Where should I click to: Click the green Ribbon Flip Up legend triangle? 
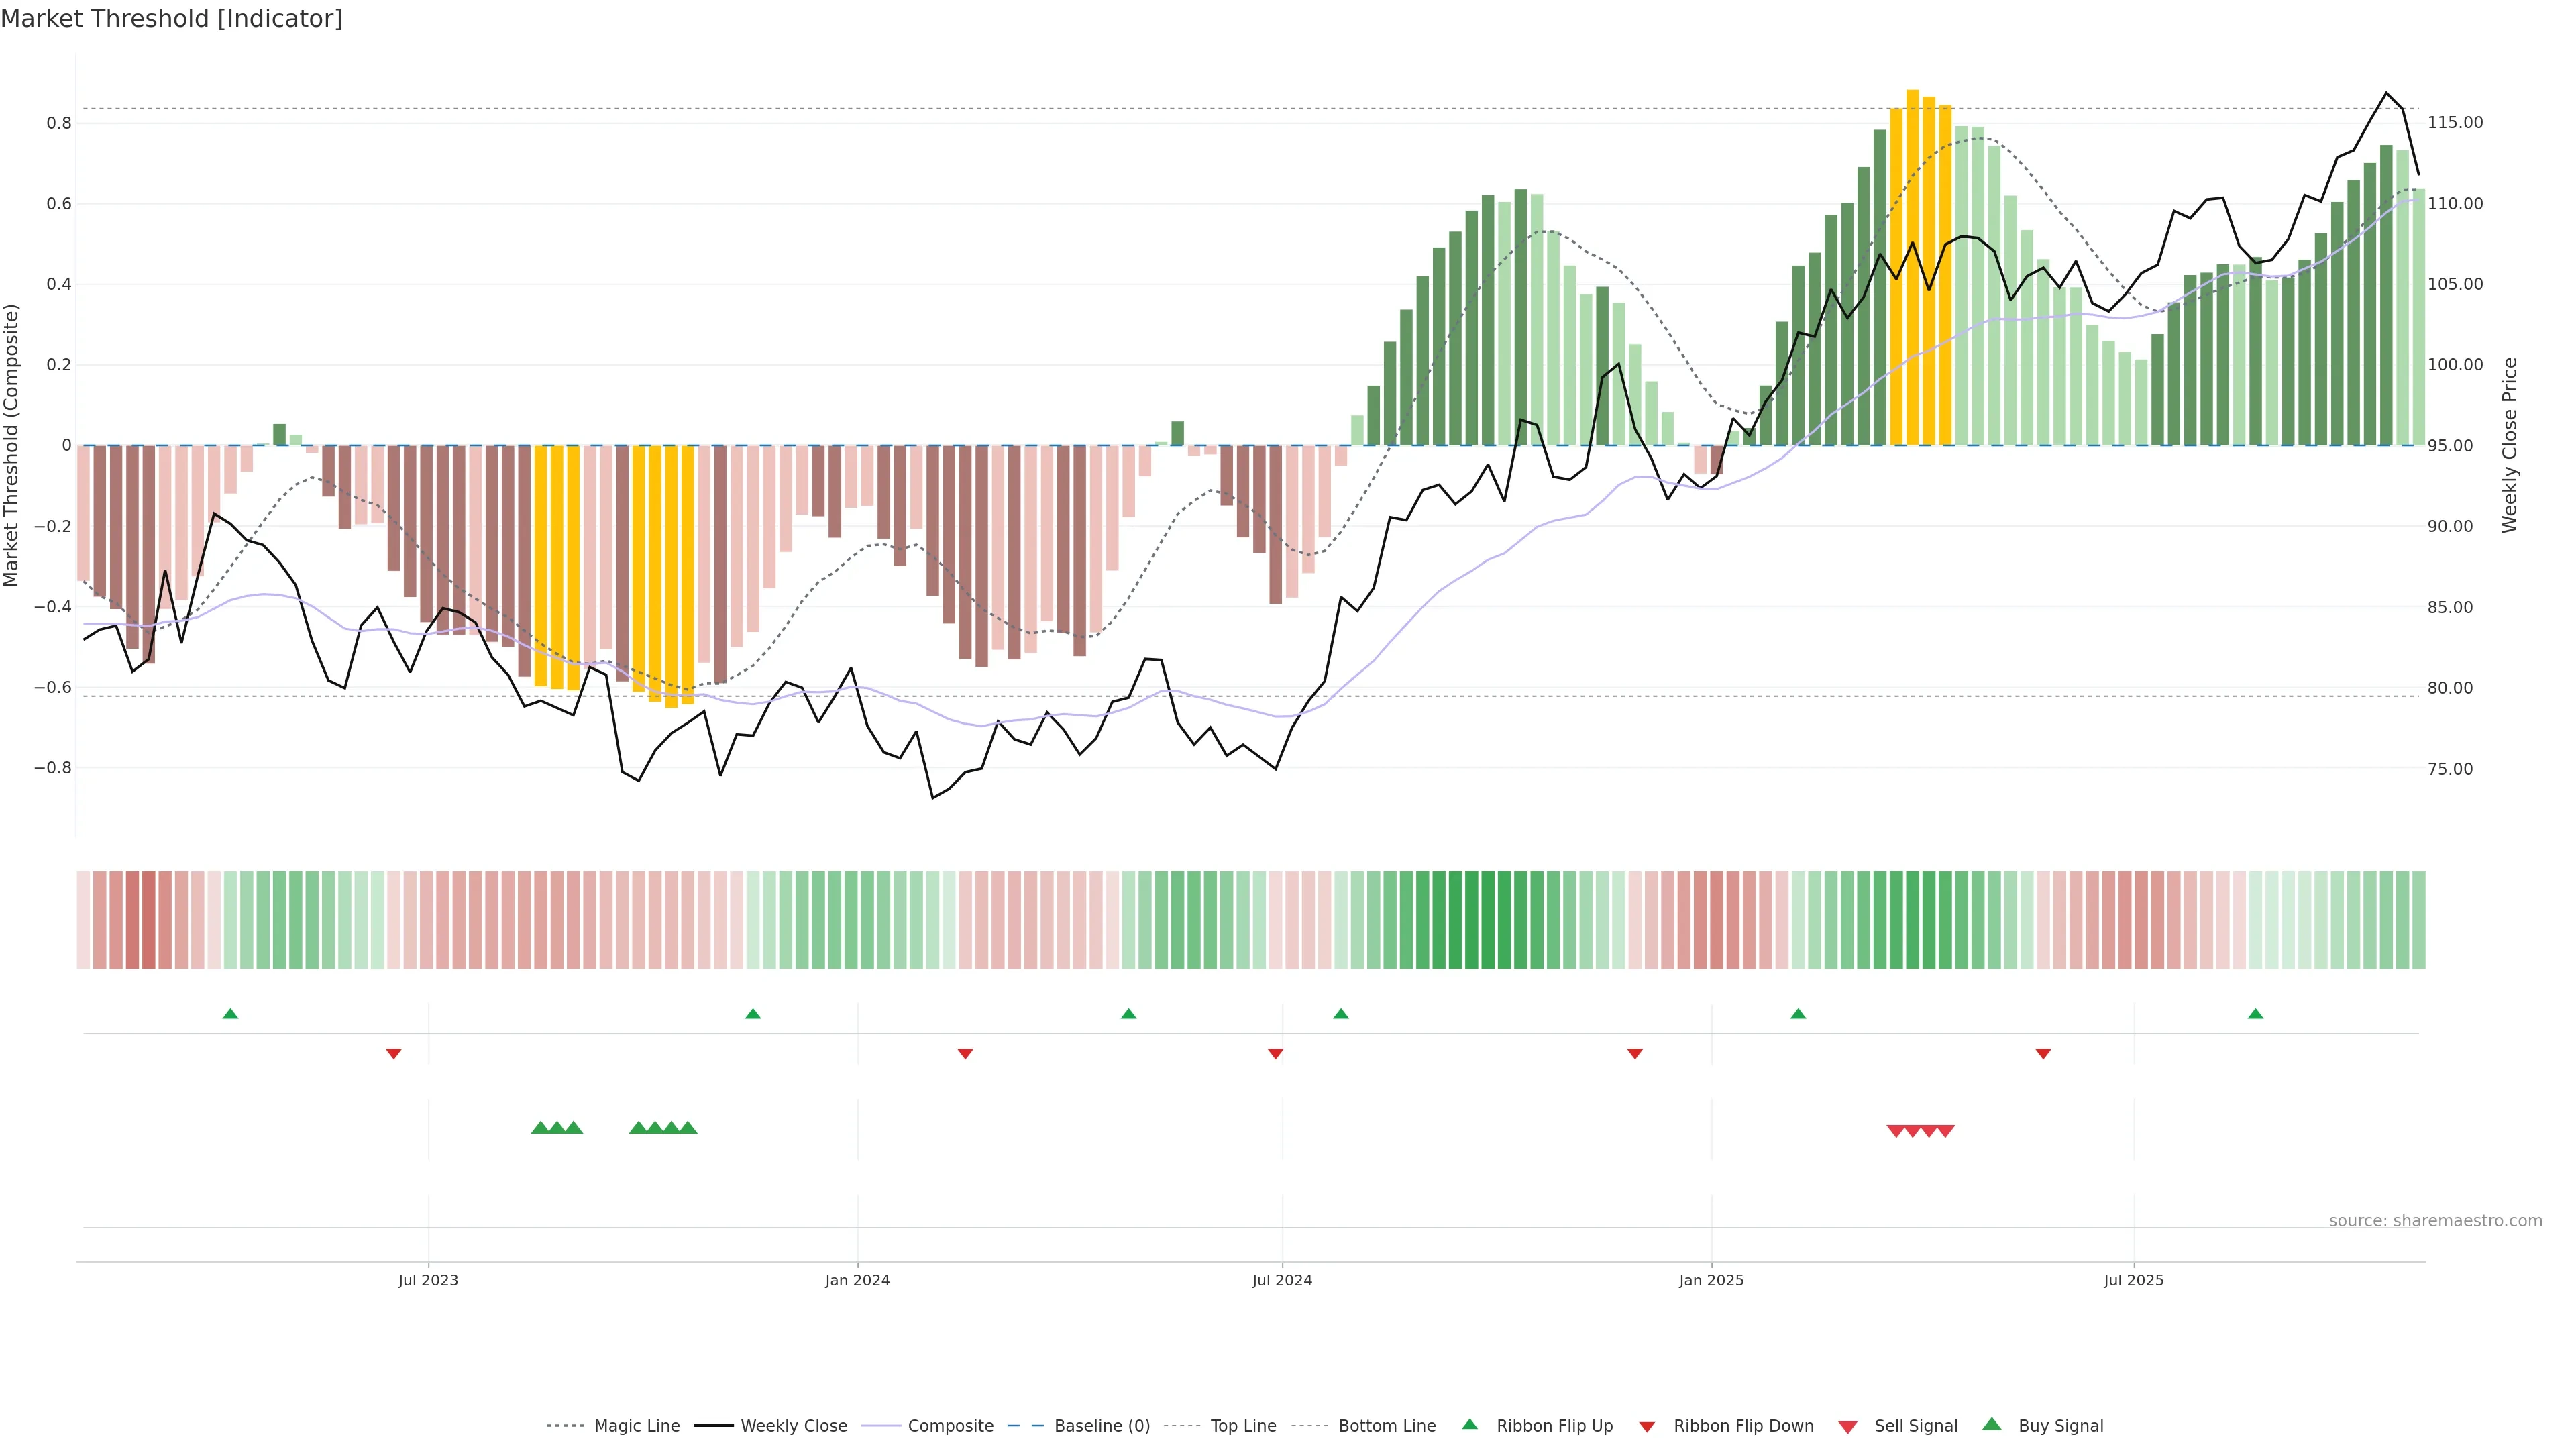coord(1469,1424)
